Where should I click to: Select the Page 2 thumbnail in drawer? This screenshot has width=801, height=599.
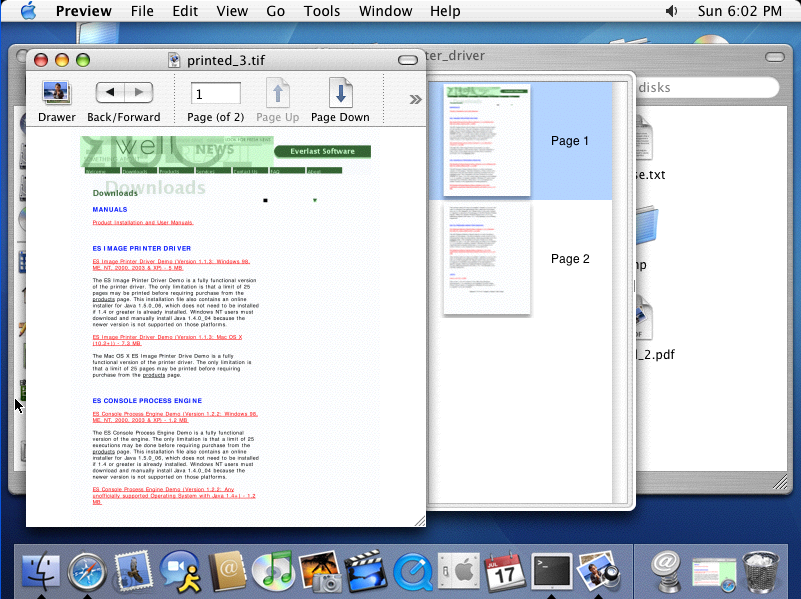pos(487,259)
